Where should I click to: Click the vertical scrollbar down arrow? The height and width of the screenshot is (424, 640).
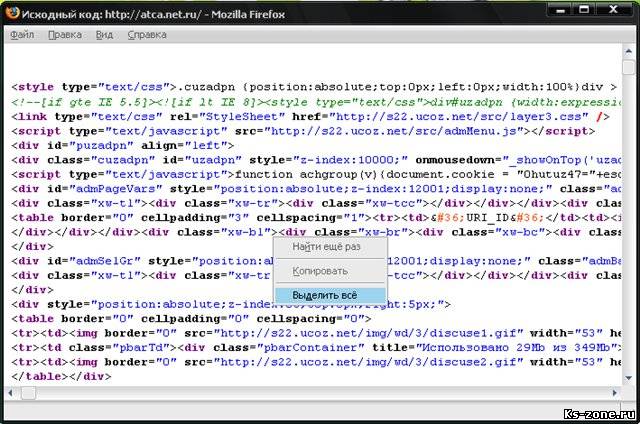pos(629,378)
